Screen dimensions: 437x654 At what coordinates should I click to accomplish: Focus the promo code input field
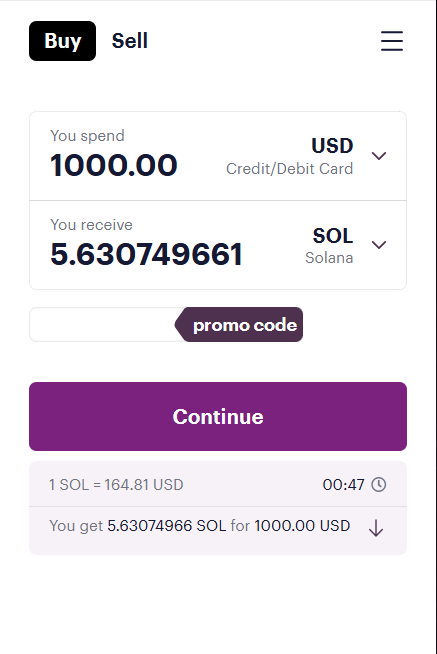tap(102, 324)
